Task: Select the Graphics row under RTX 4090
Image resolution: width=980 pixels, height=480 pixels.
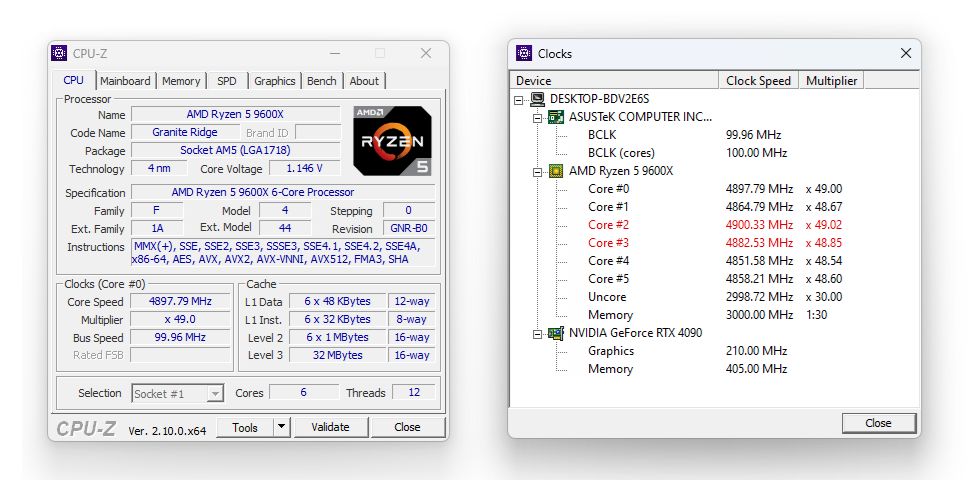Action: coord(611,351)
